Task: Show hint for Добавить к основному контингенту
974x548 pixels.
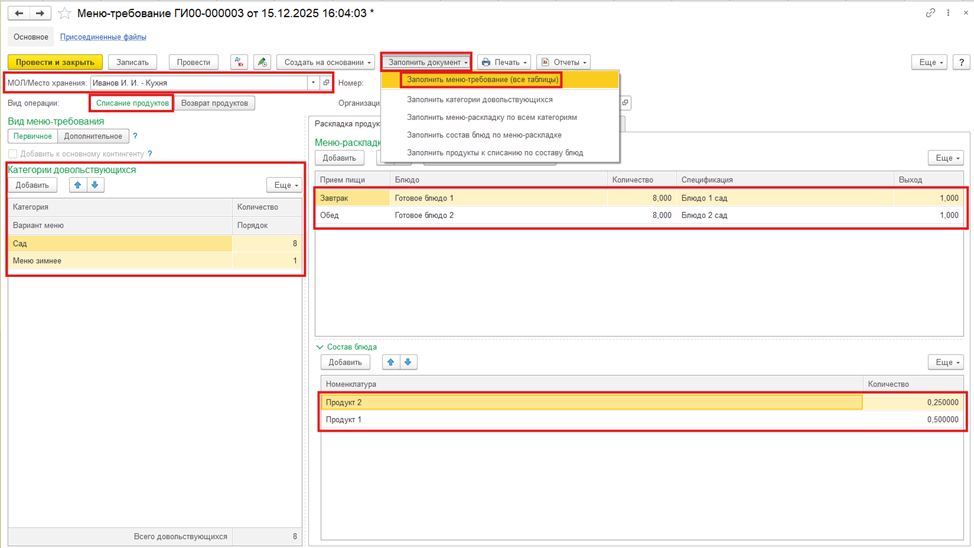Action: 150,153
